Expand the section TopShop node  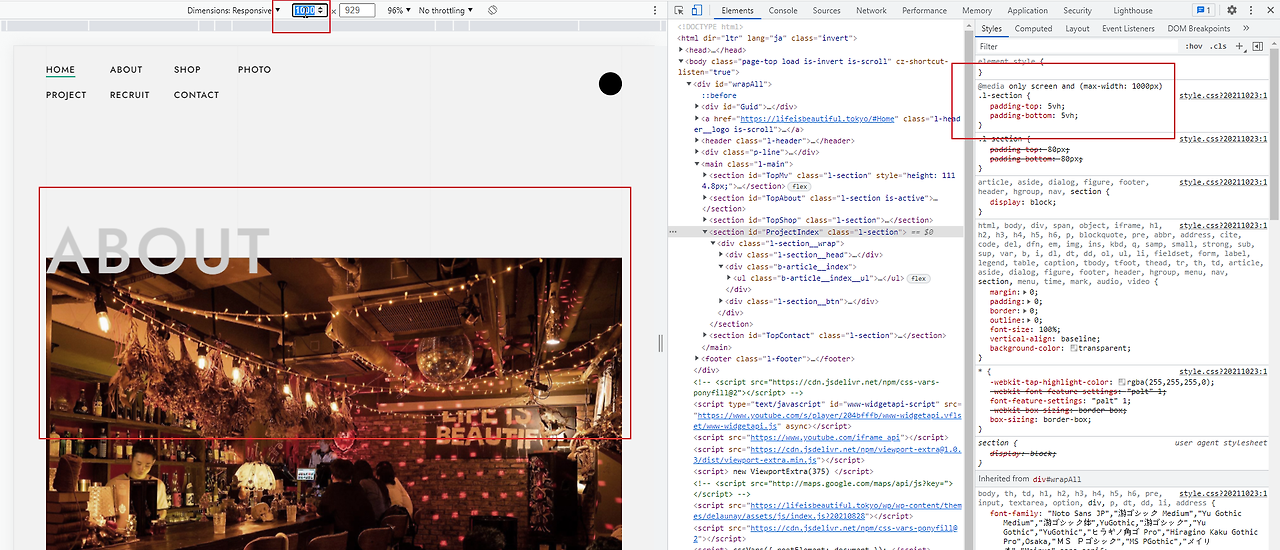coord(707,220)
